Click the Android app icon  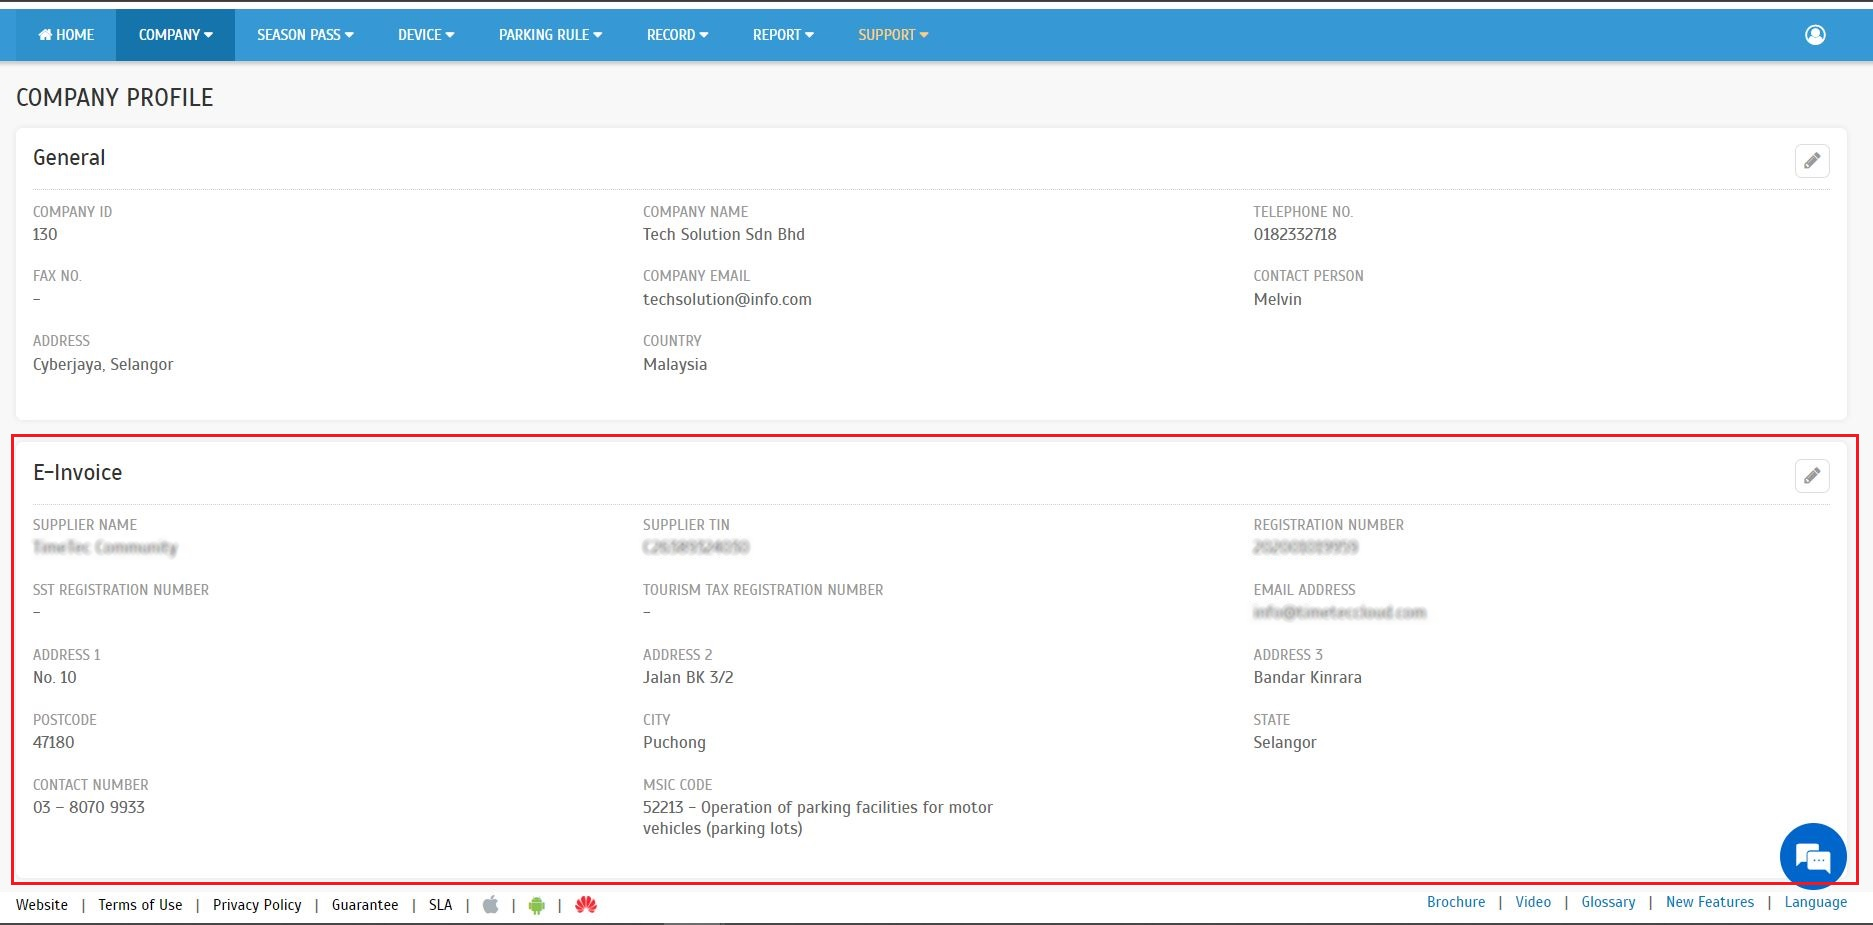point(537,905)
